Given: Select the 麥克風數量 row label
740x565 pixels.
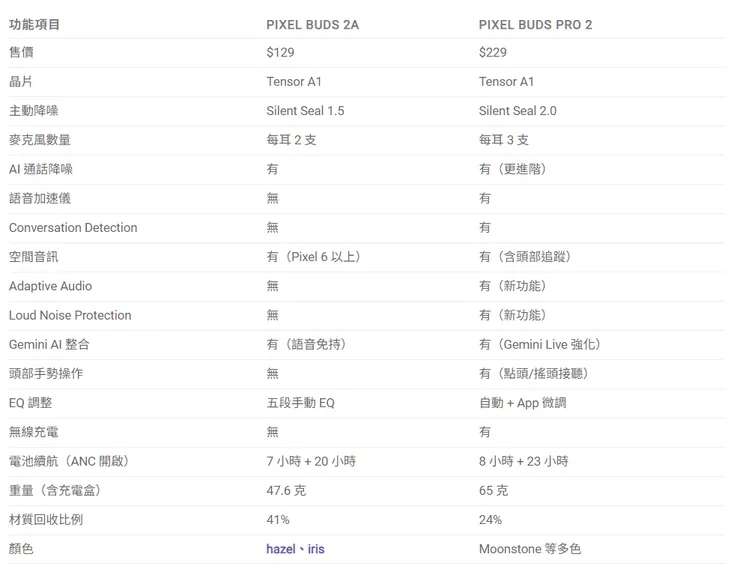Looking at the screenshot, I should [40, 140].
